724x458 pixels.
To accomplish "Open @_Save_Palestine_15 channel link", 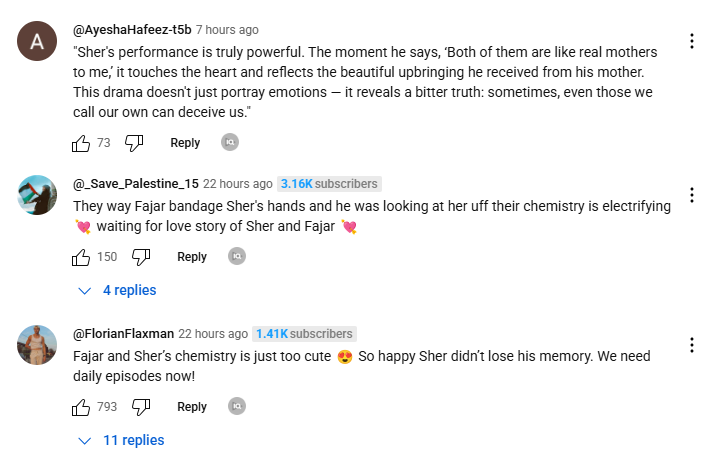I will click(136, 184).
